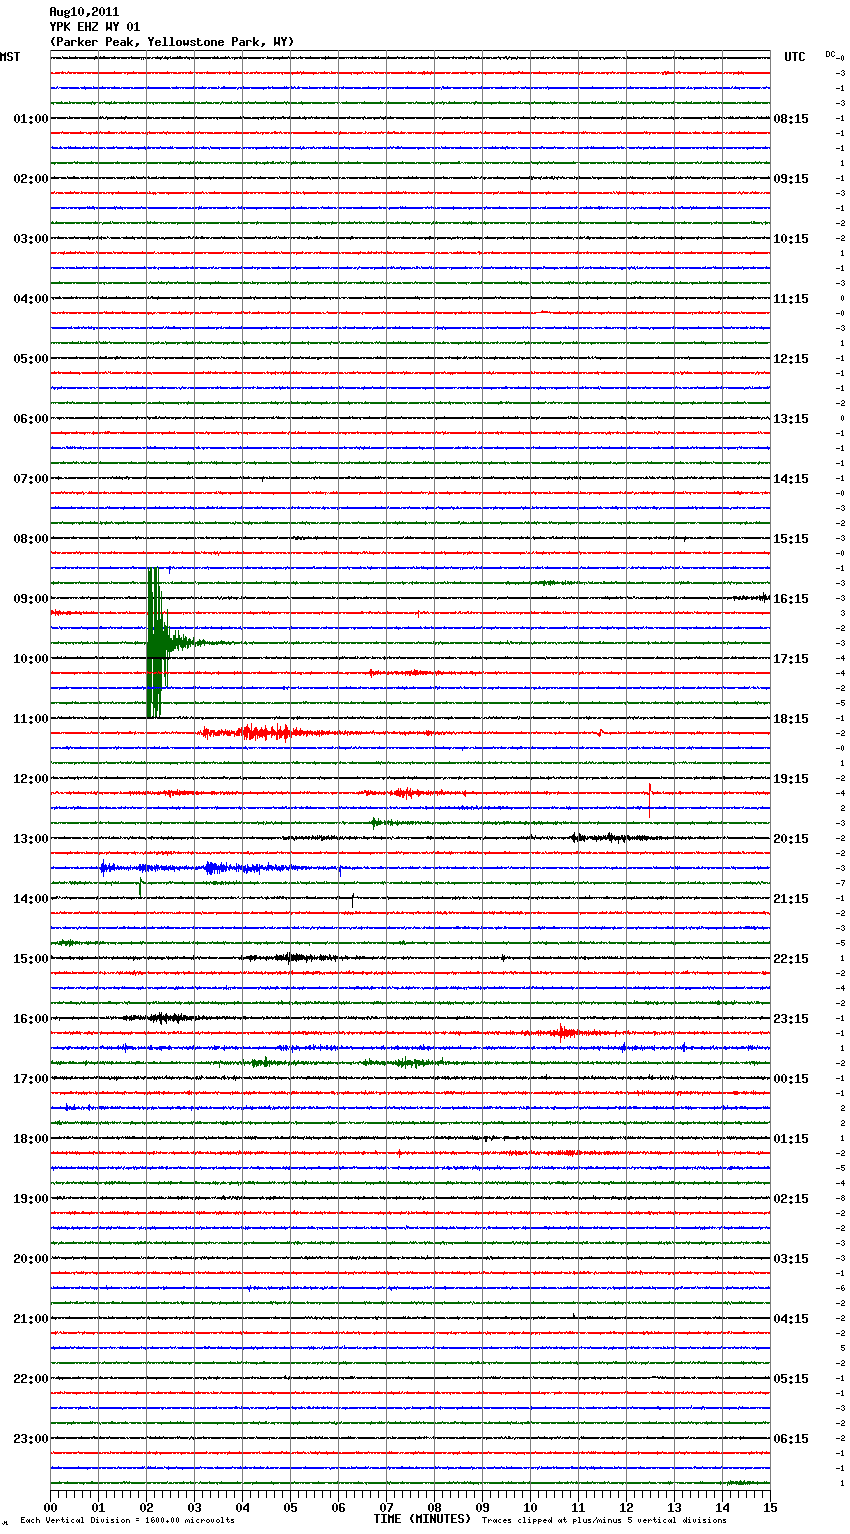Select the 15:00 MST row label
This screenshot has height=1534, width=850.
coord(31,959)
